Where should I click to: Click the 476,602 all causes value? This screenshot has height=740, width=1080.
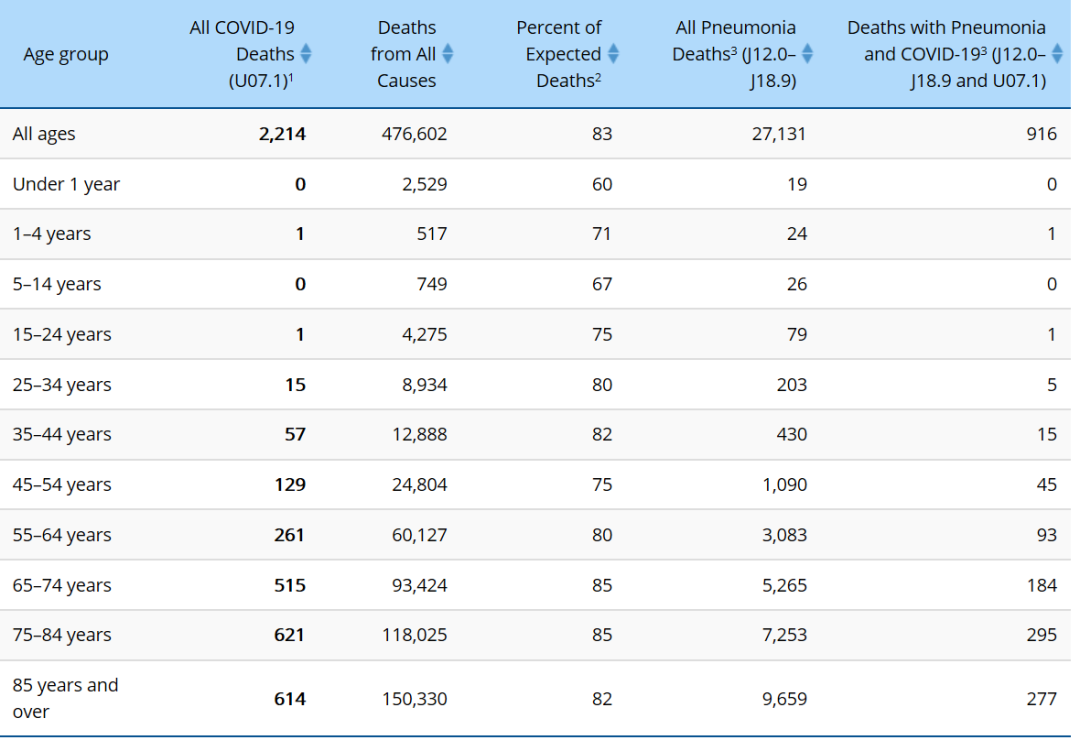point(415,134)
